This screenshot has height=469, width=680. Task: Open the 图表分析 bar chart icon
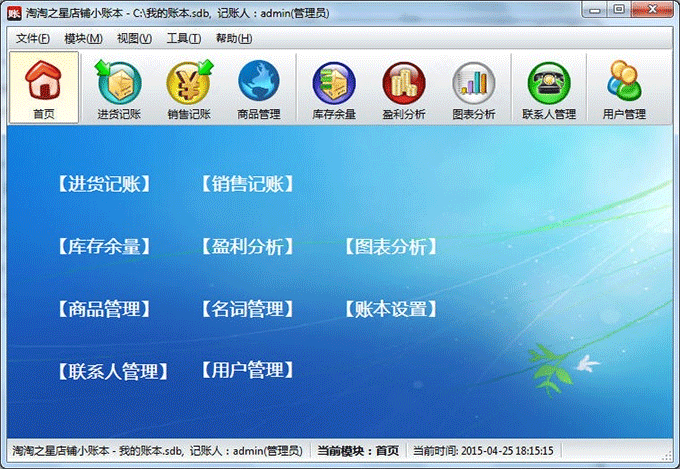(474, 90)
